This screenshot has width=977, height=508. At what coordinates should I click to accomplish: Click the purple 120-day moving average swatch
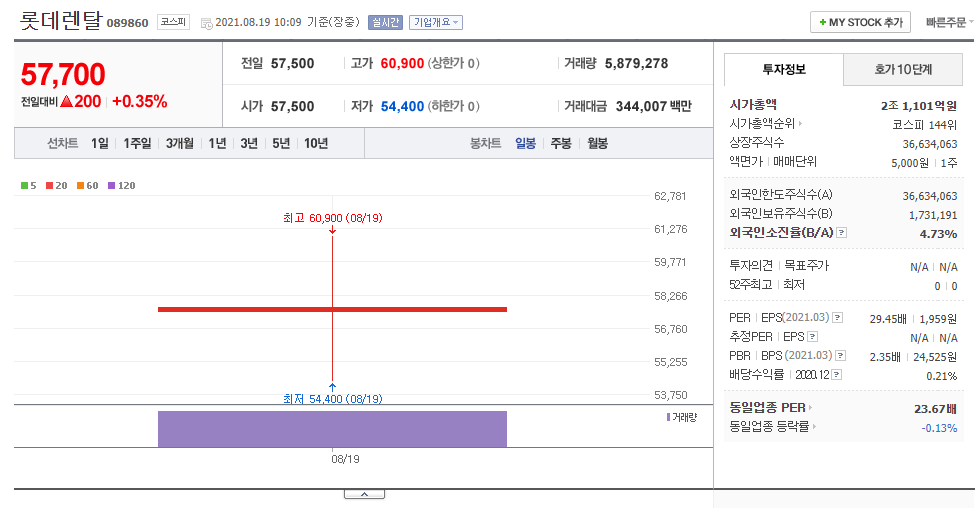(112, 186)
